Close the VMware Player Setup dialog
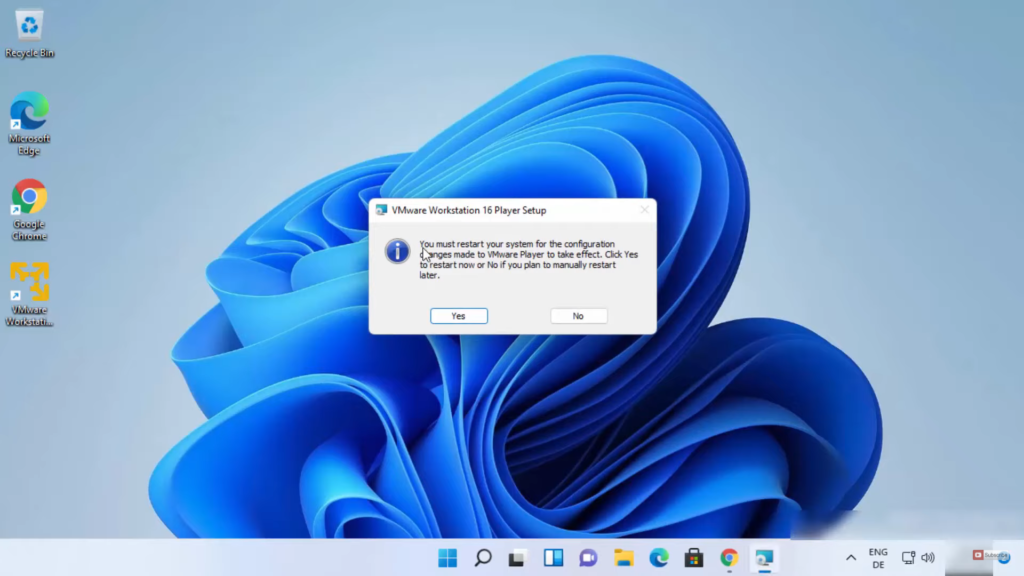 (645, 210)
